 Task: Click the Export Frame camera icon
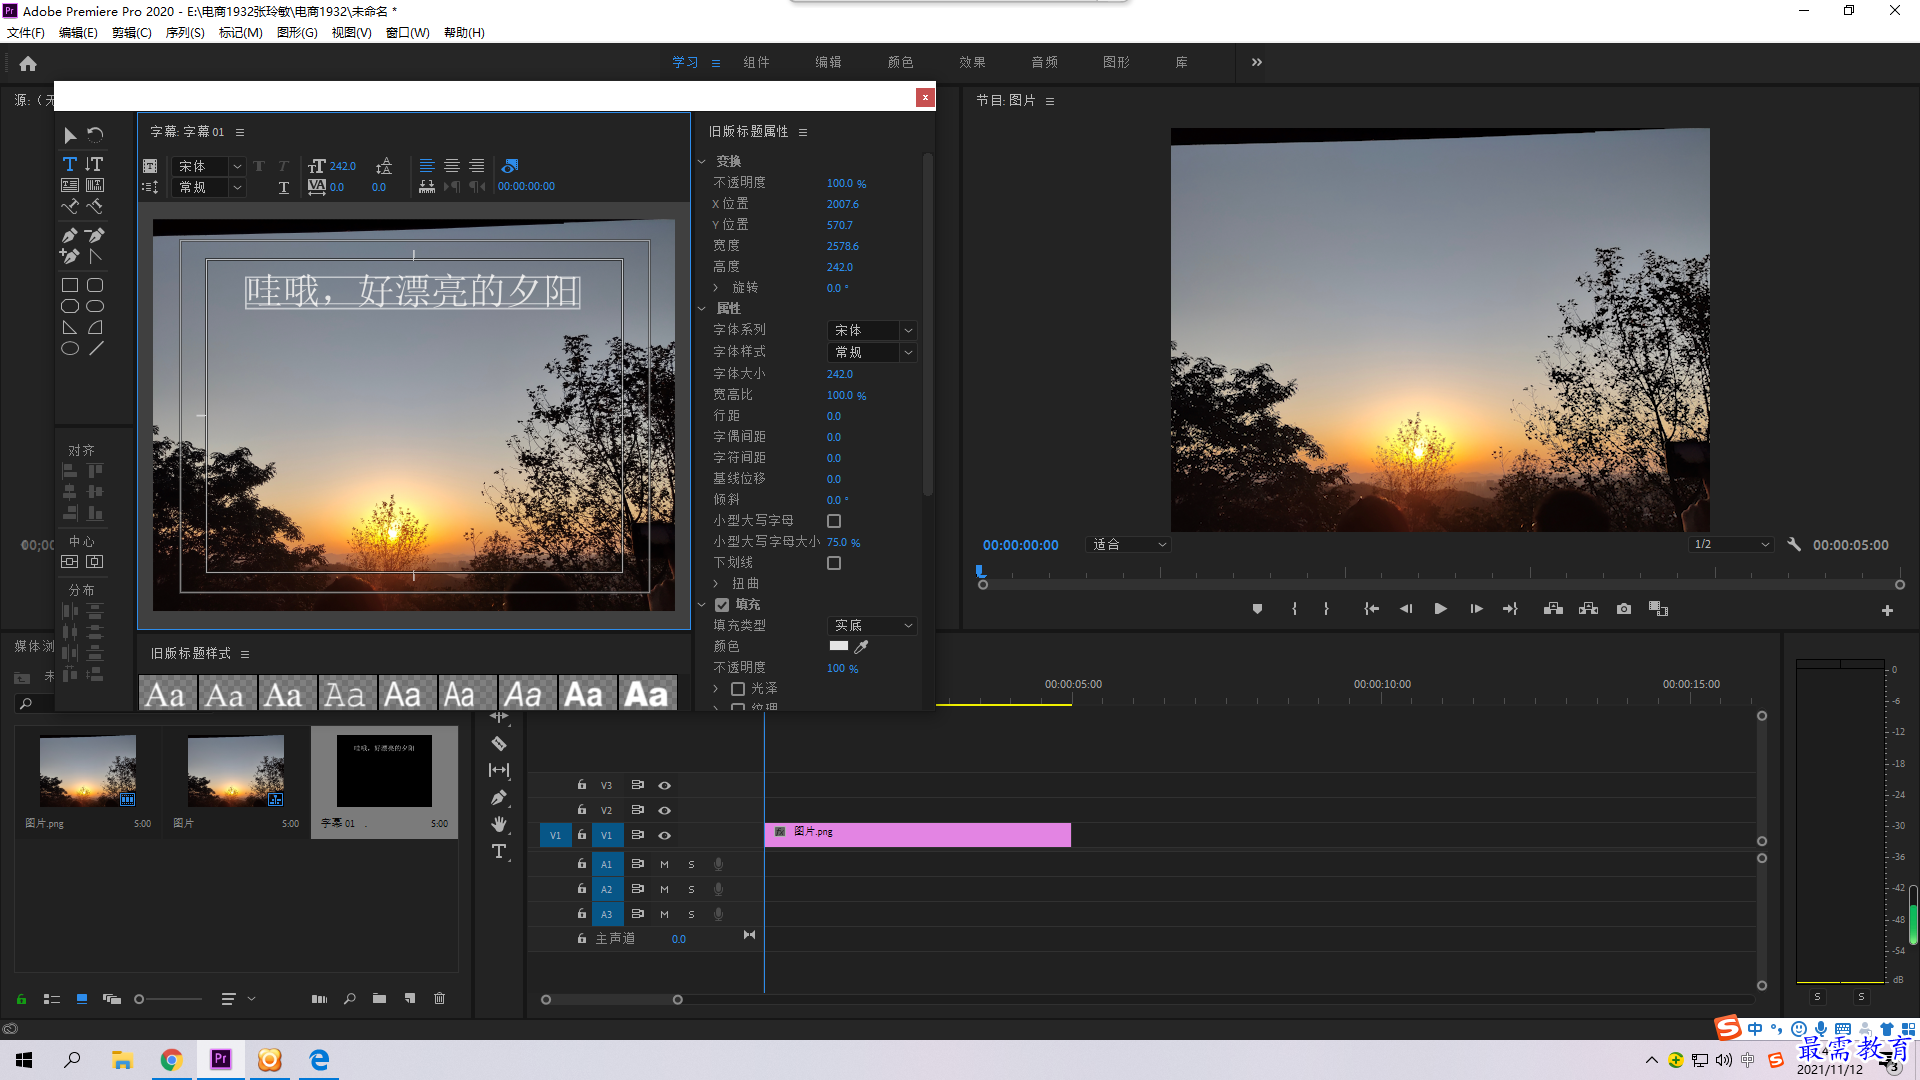[1624, 609]
